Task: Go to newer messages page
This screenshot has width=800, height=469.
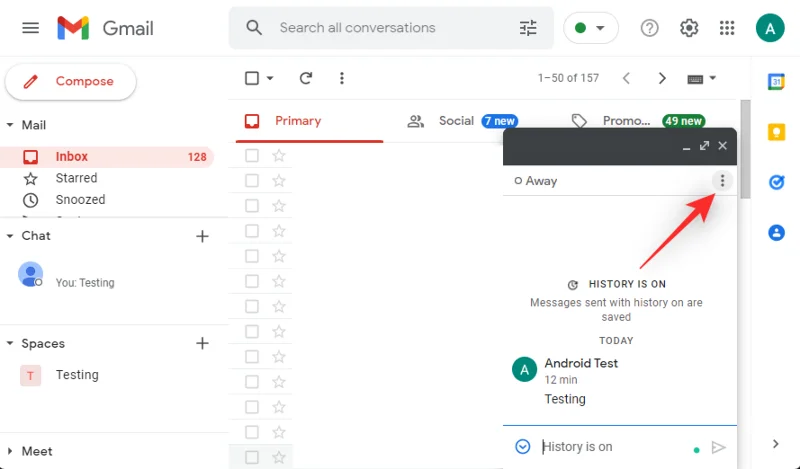Action: [627, 78]
